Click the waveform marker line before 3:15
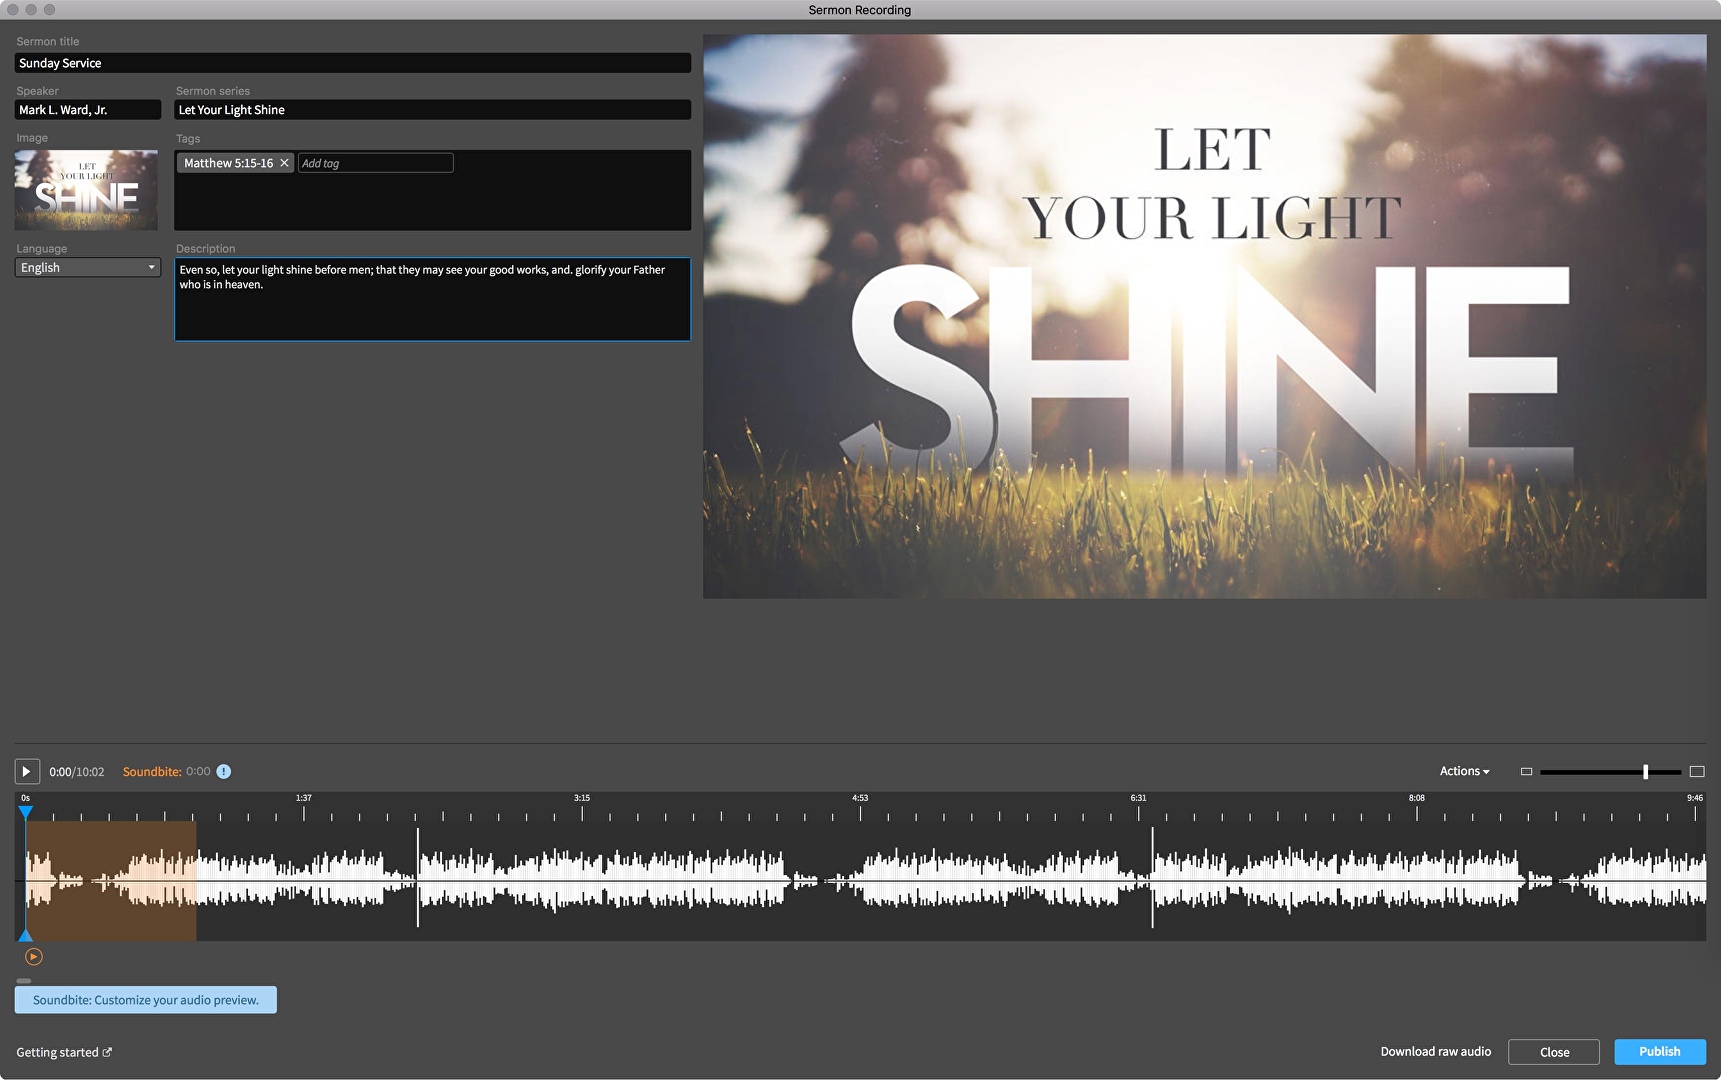Screen dimensions: 1721x1080 (x=418, y=877)
